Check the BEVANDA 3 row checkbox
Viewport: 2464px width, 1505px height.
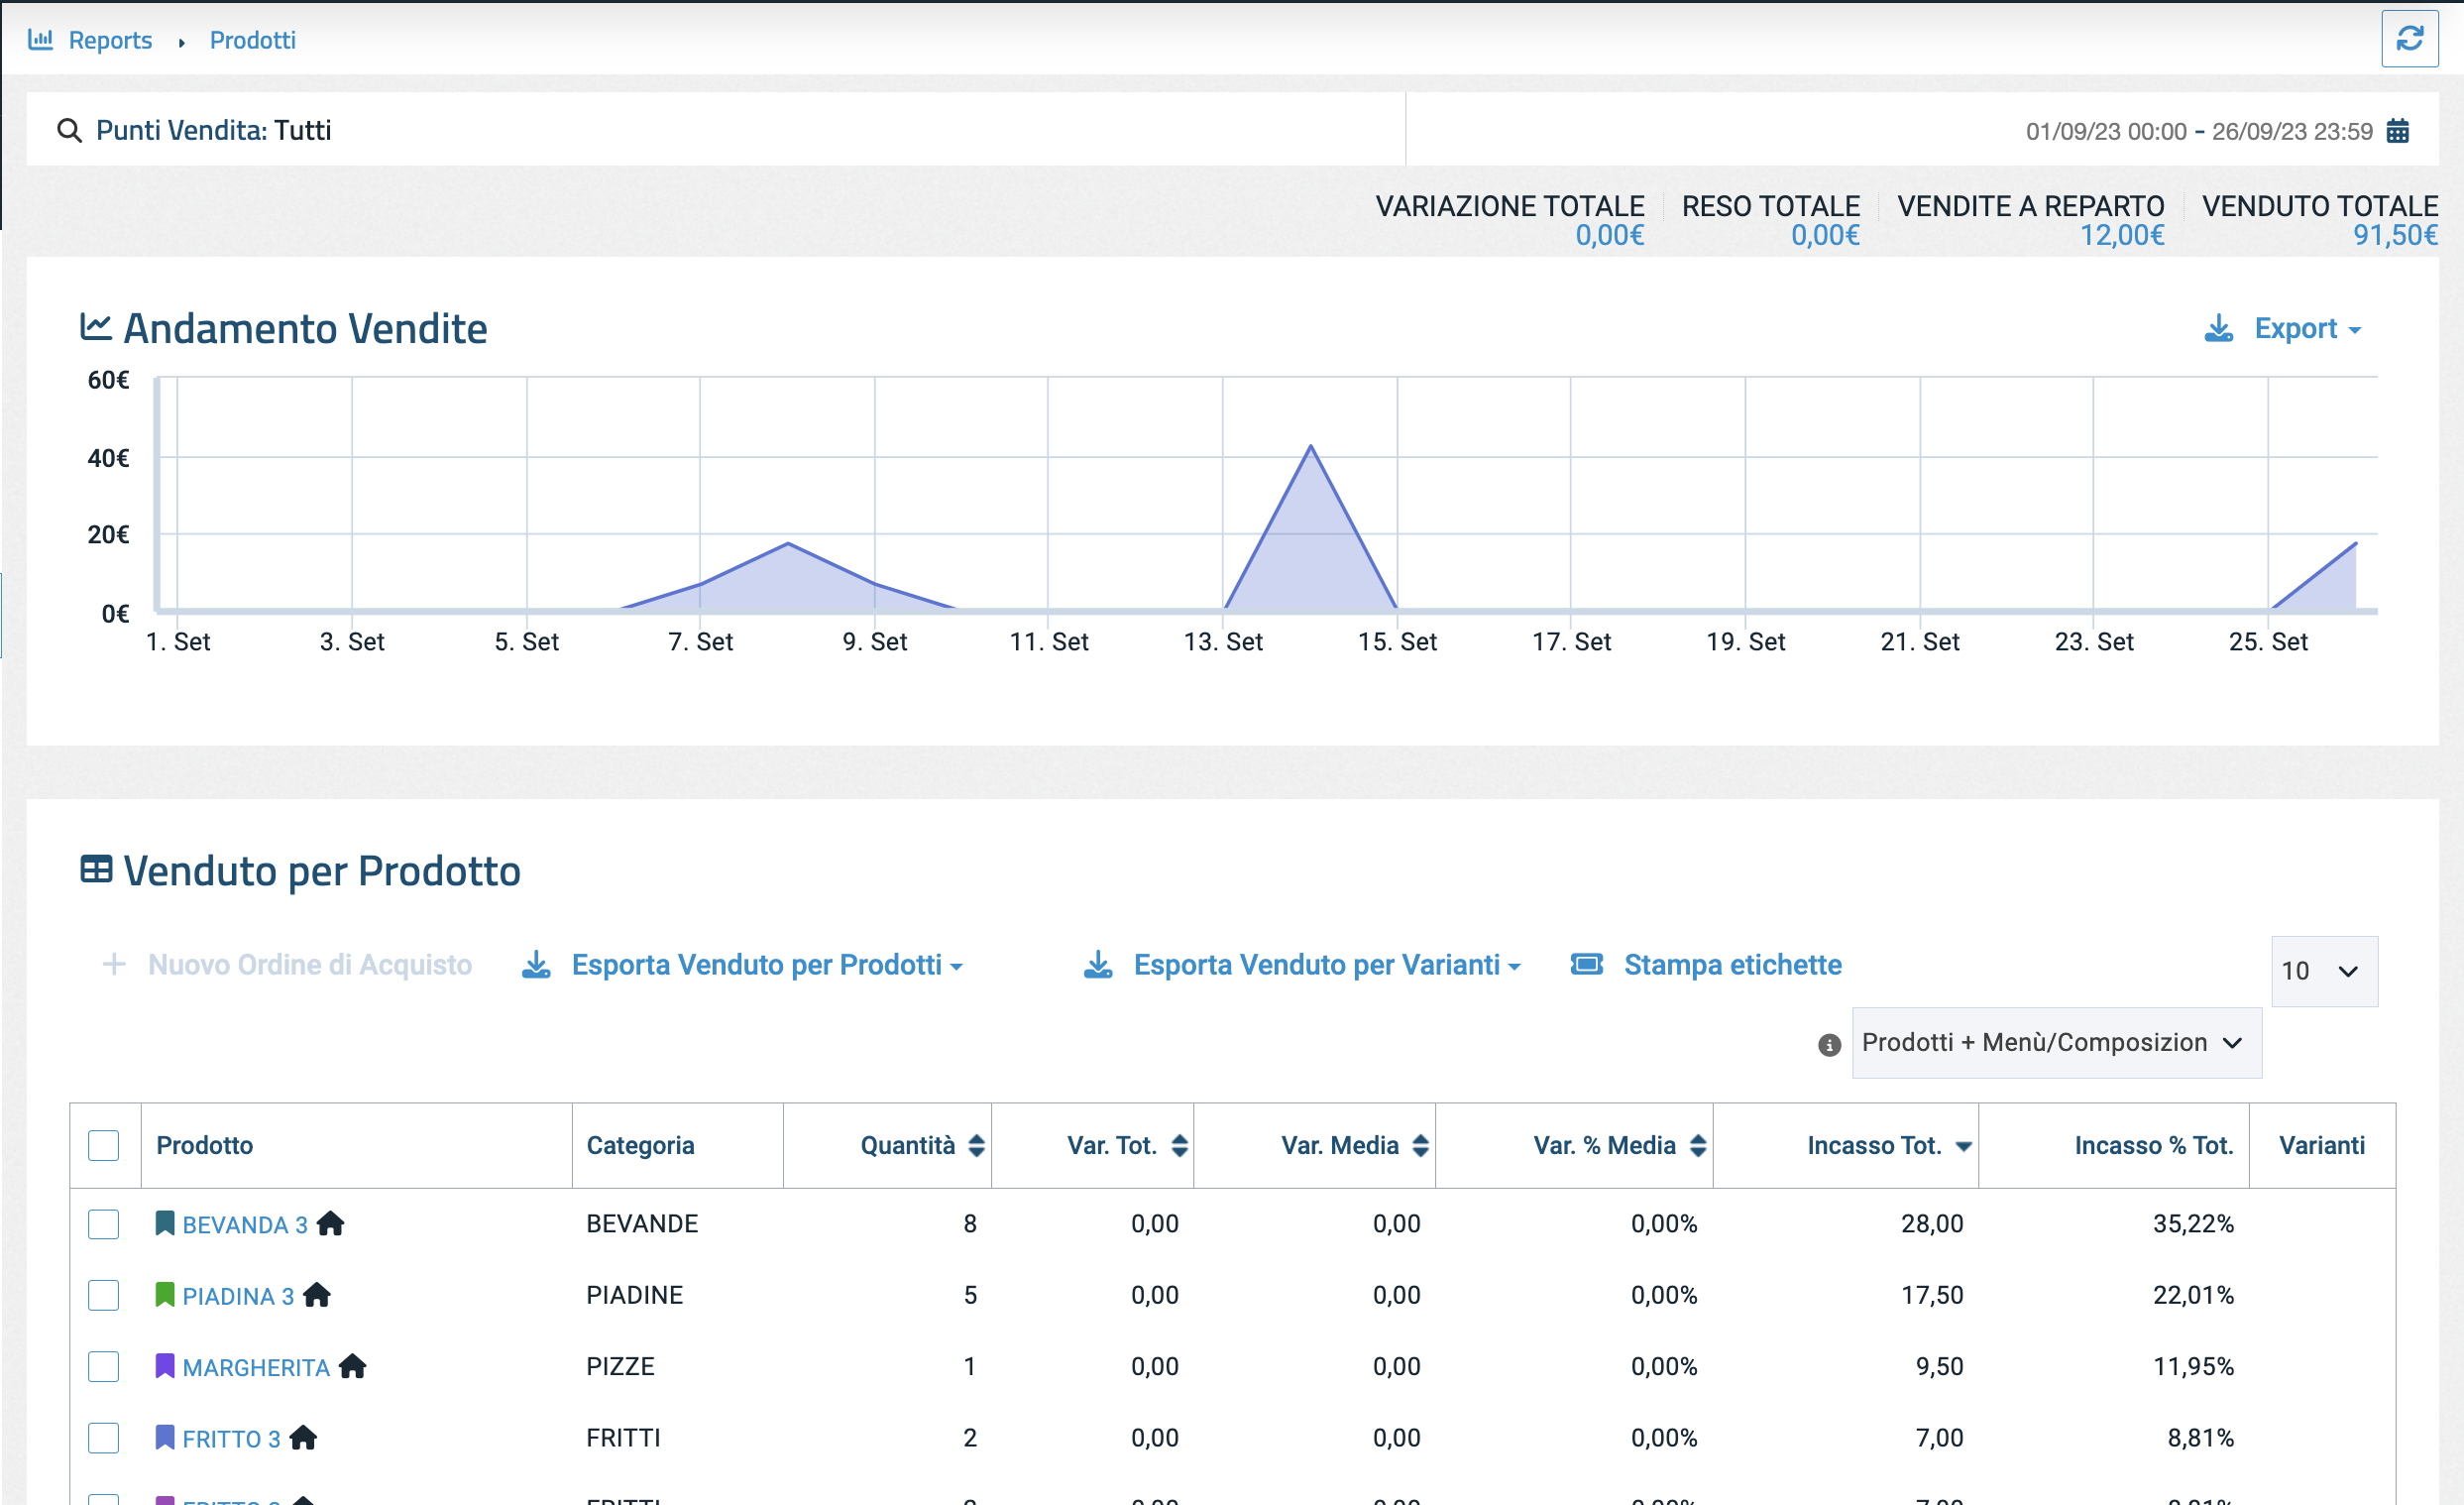(x=103, y=1224)
